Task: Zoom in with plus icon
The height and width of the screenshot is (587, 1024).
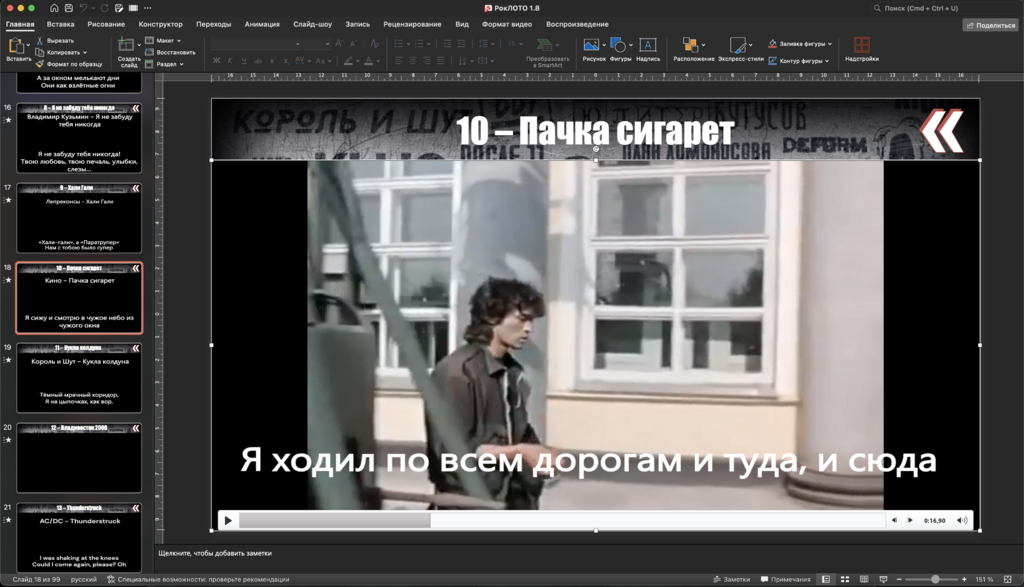Action: 964,579
